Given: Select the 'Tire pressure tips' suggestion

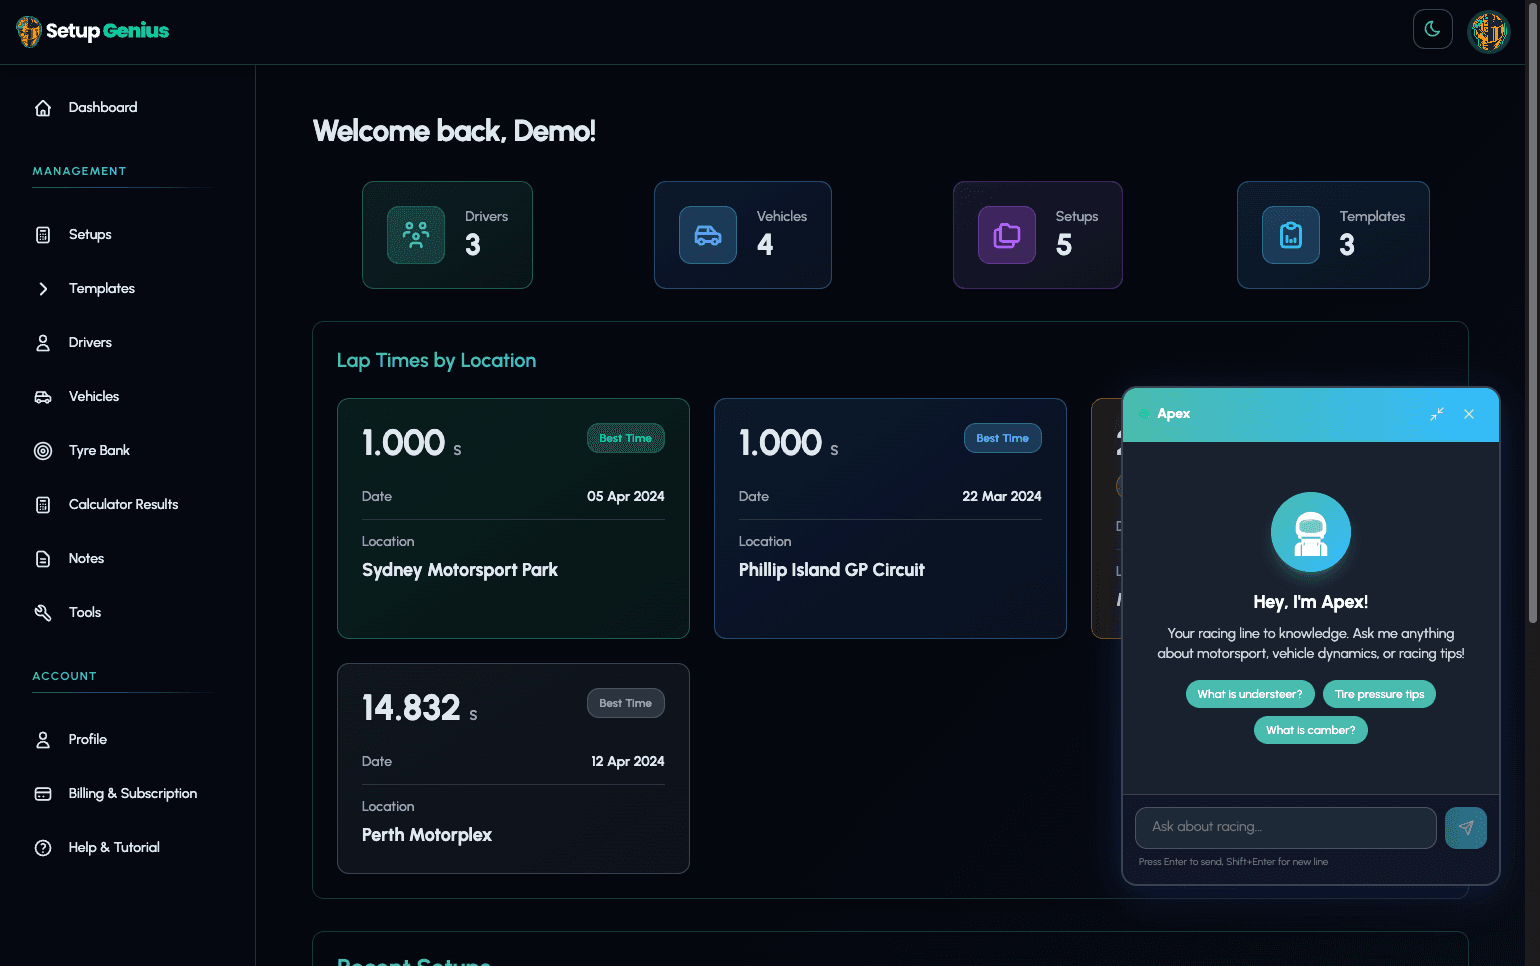Looking at the screenshot, I should pyautogui.click(x=1379, y=694).
